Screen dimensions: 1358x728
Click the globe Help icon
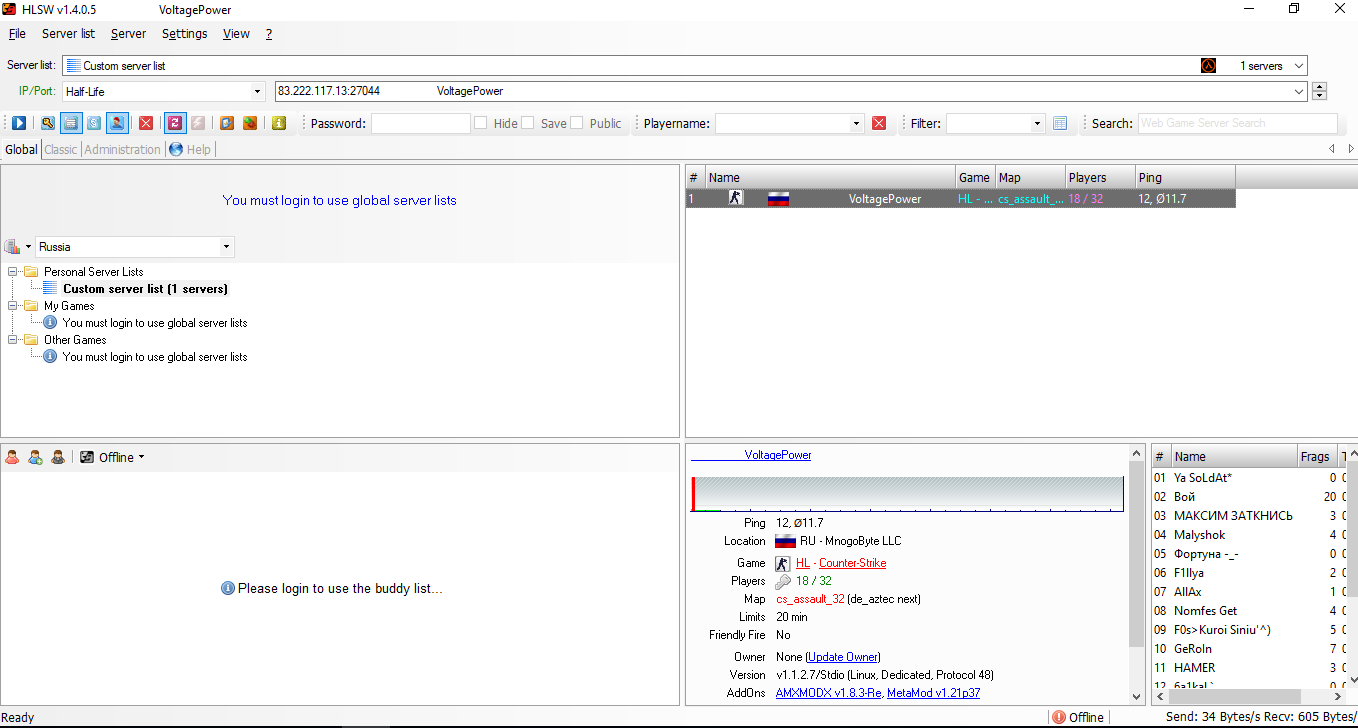(176, 149)
